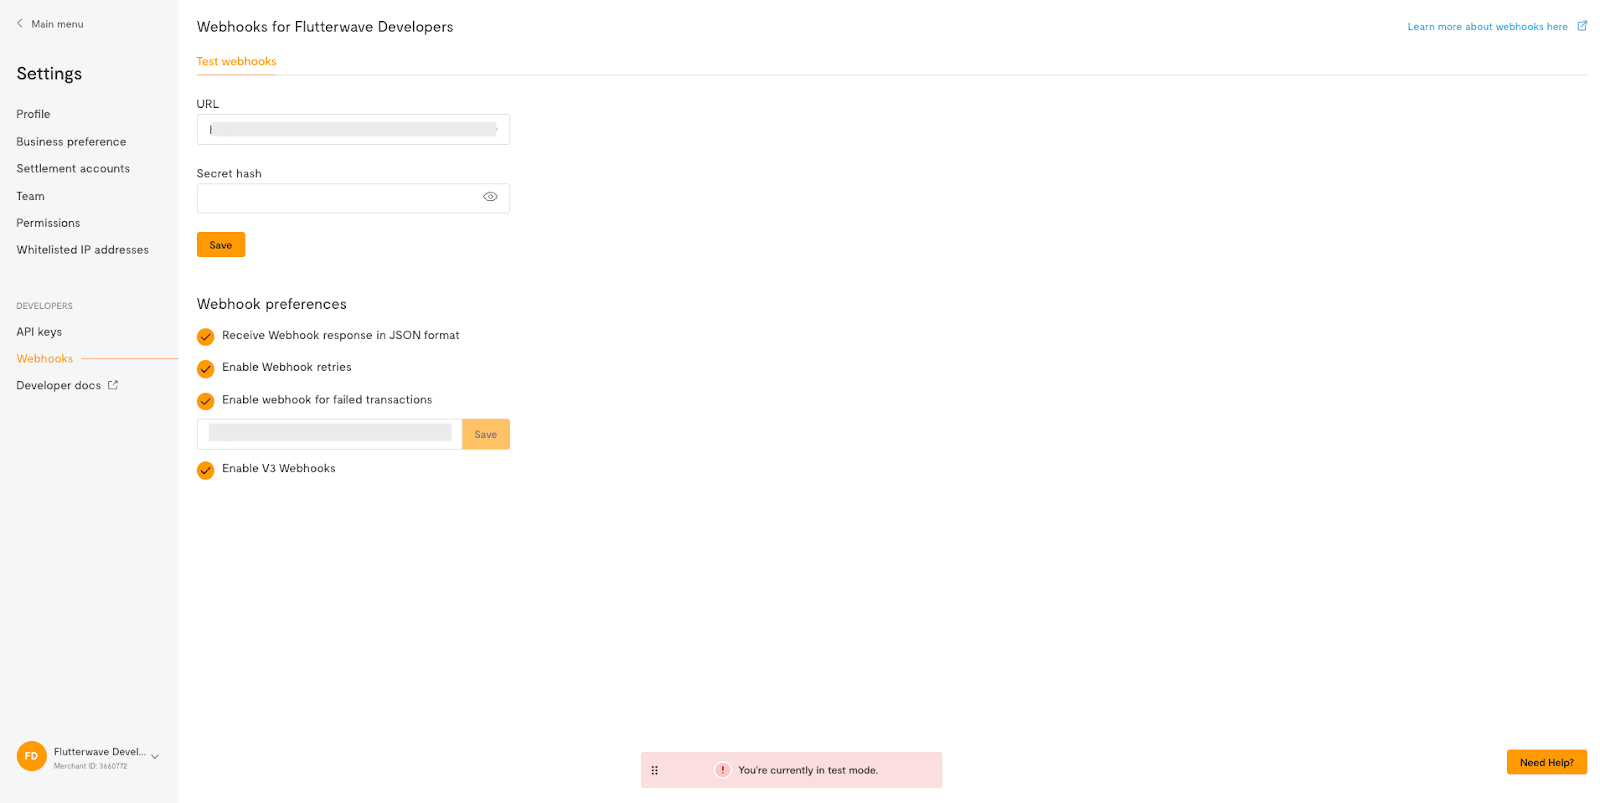Open the API keys page
Viewport: 1600px width, 803px height.
[39, 332]
